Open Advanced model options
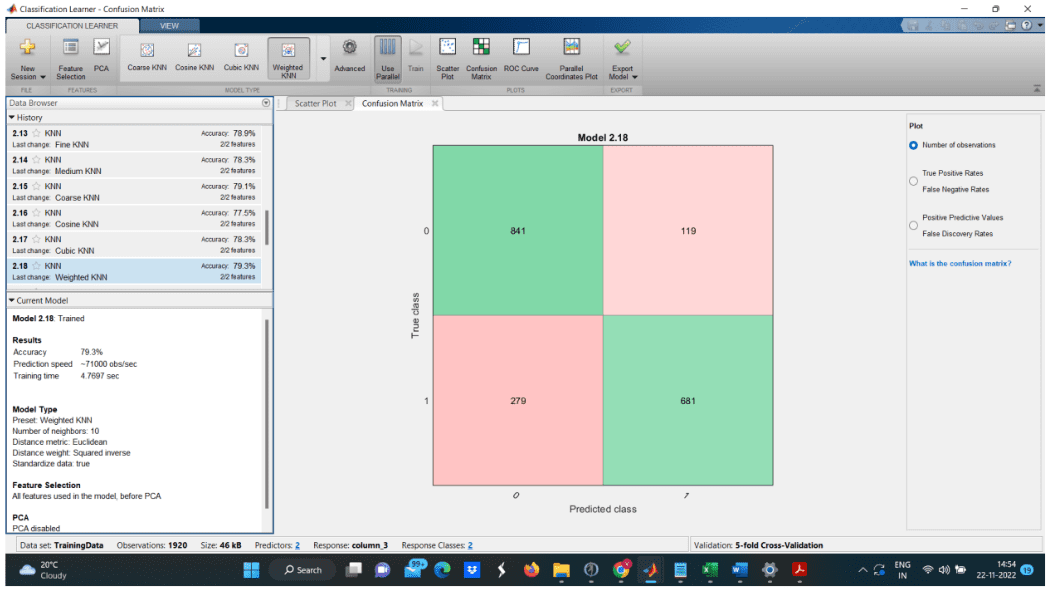Screen dimensions: 1049x591 coord(349,57)
